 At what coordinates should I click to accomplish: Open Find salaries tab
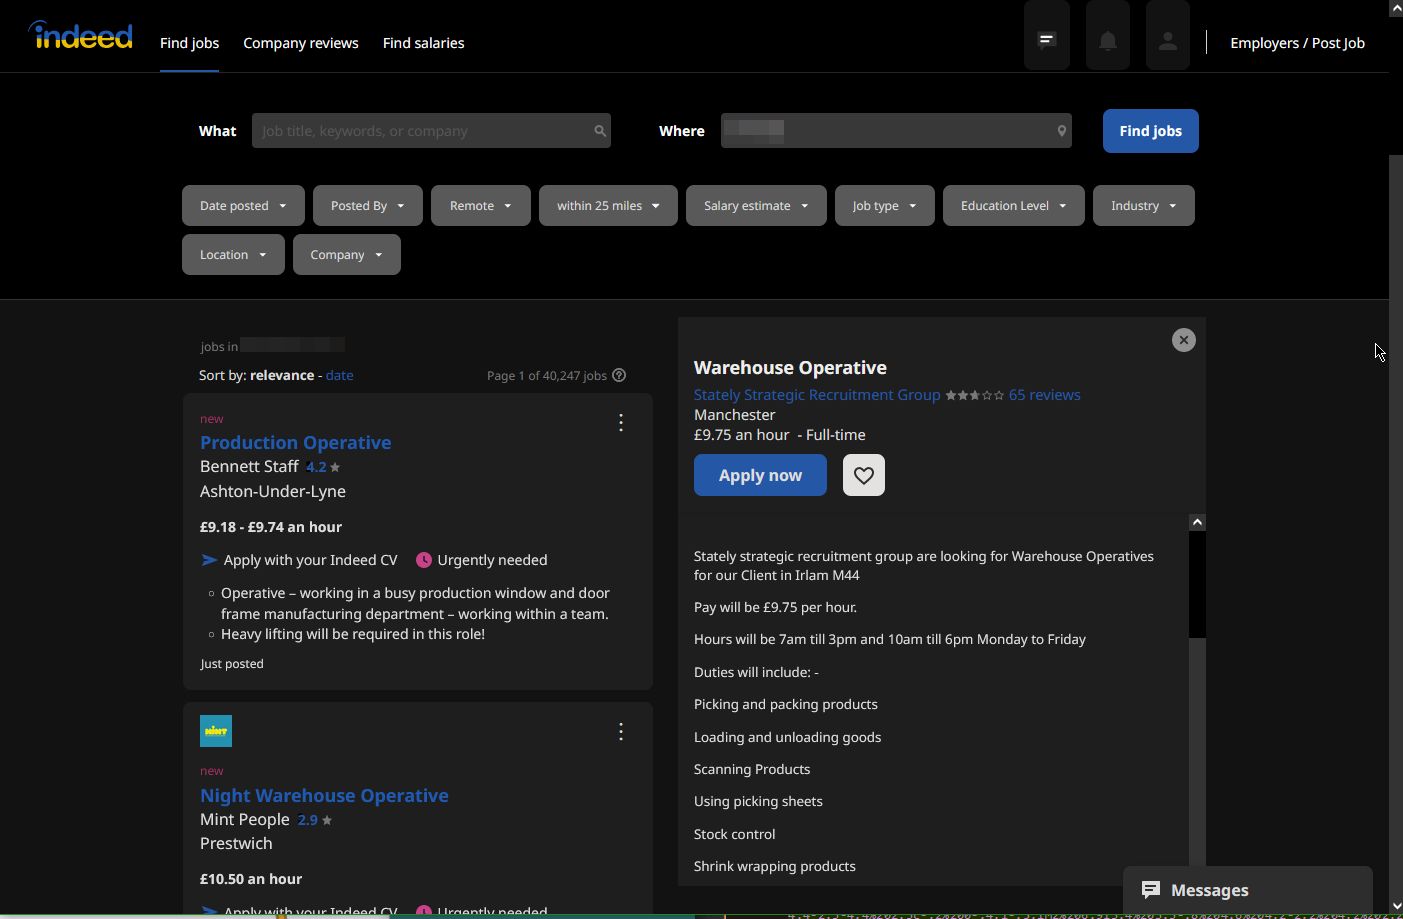click(x=423, y=43)
